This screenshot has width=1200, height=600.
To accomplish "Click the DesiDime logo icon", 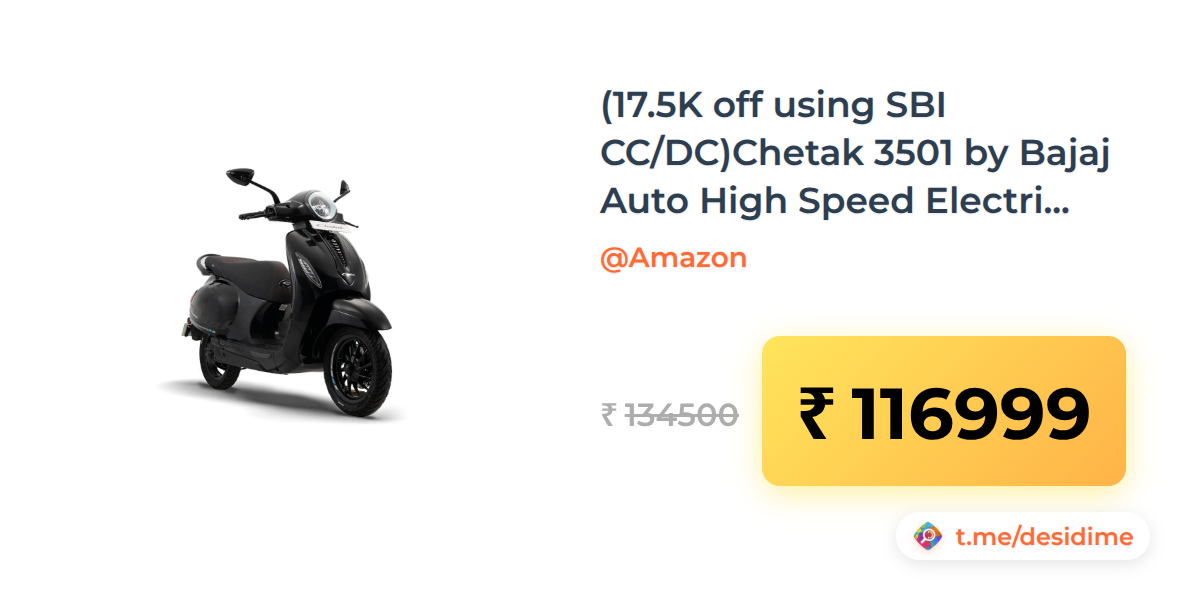I will (x=929, y=537).
